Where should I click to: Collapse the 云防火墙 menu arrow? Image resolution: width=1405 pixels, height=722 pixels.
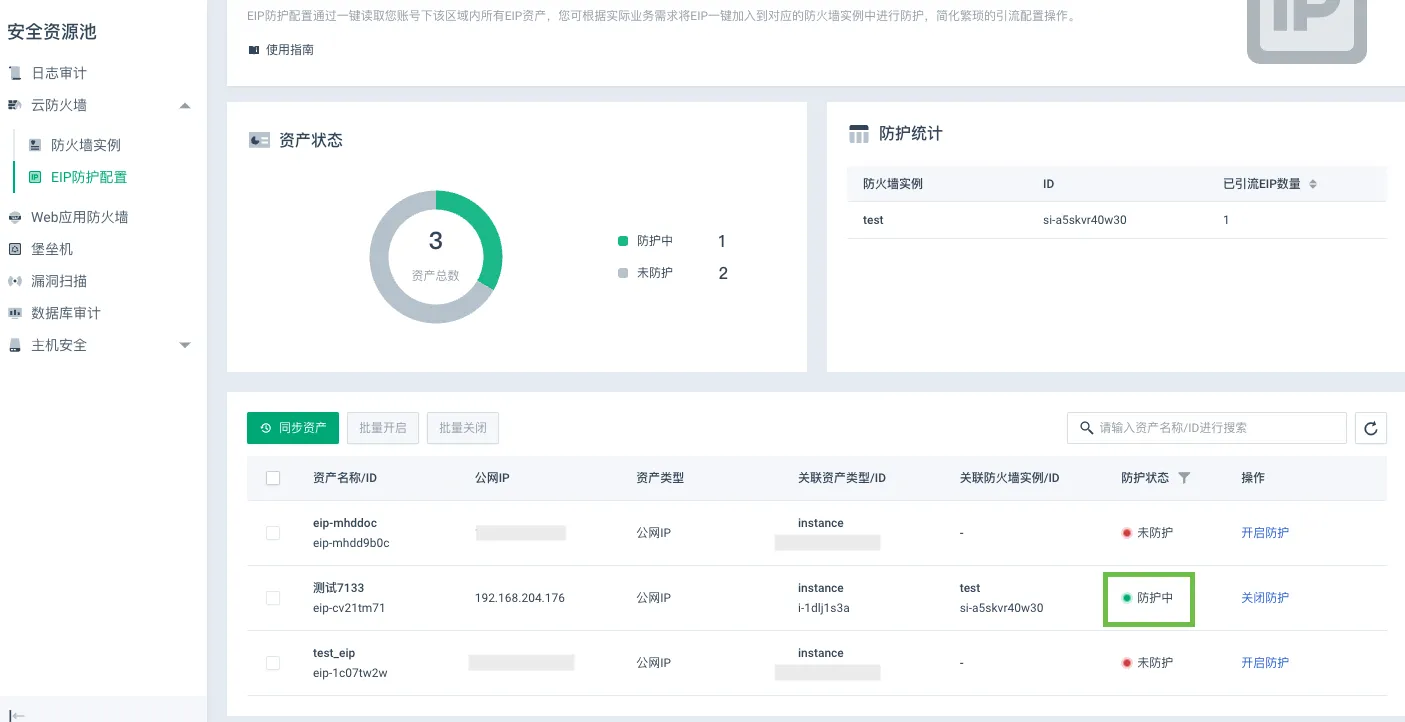185,105
